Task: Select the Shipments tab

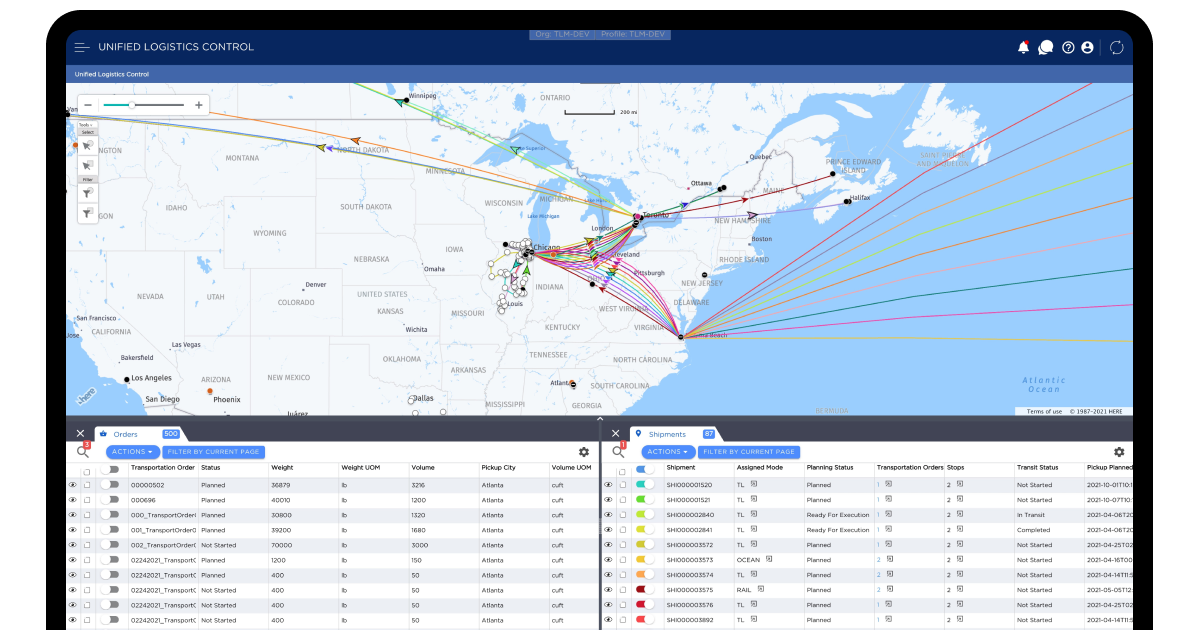Action: click(667, 434)
